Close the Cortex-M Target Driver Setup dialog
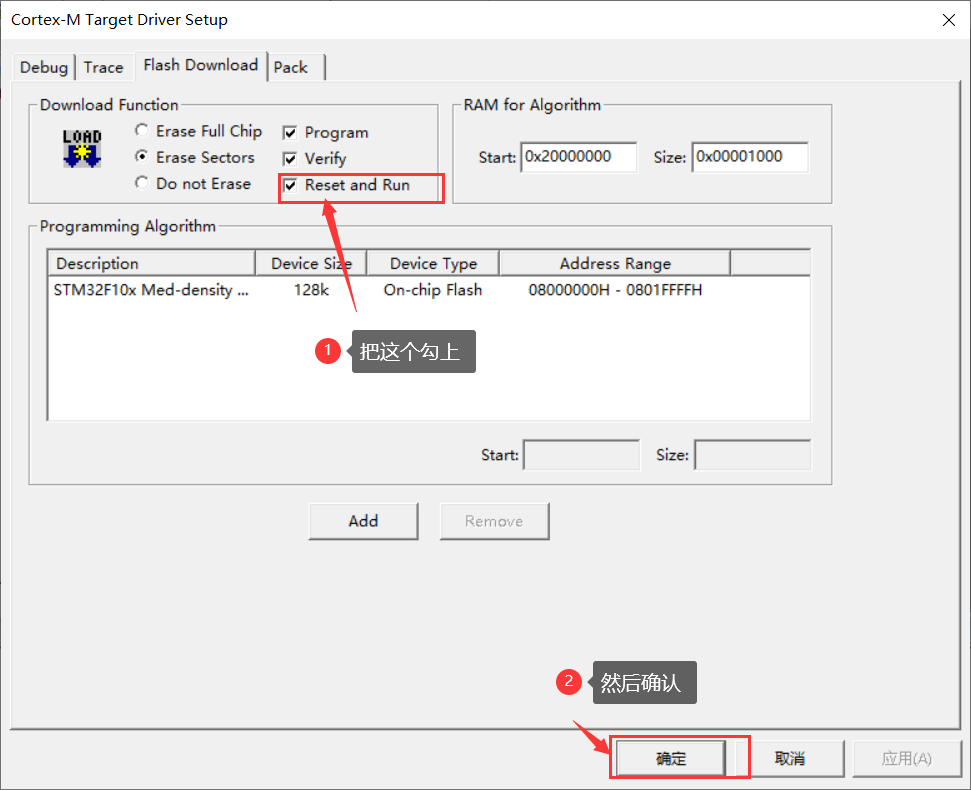This screenshot has height=790, width=971. coord(949,20)
